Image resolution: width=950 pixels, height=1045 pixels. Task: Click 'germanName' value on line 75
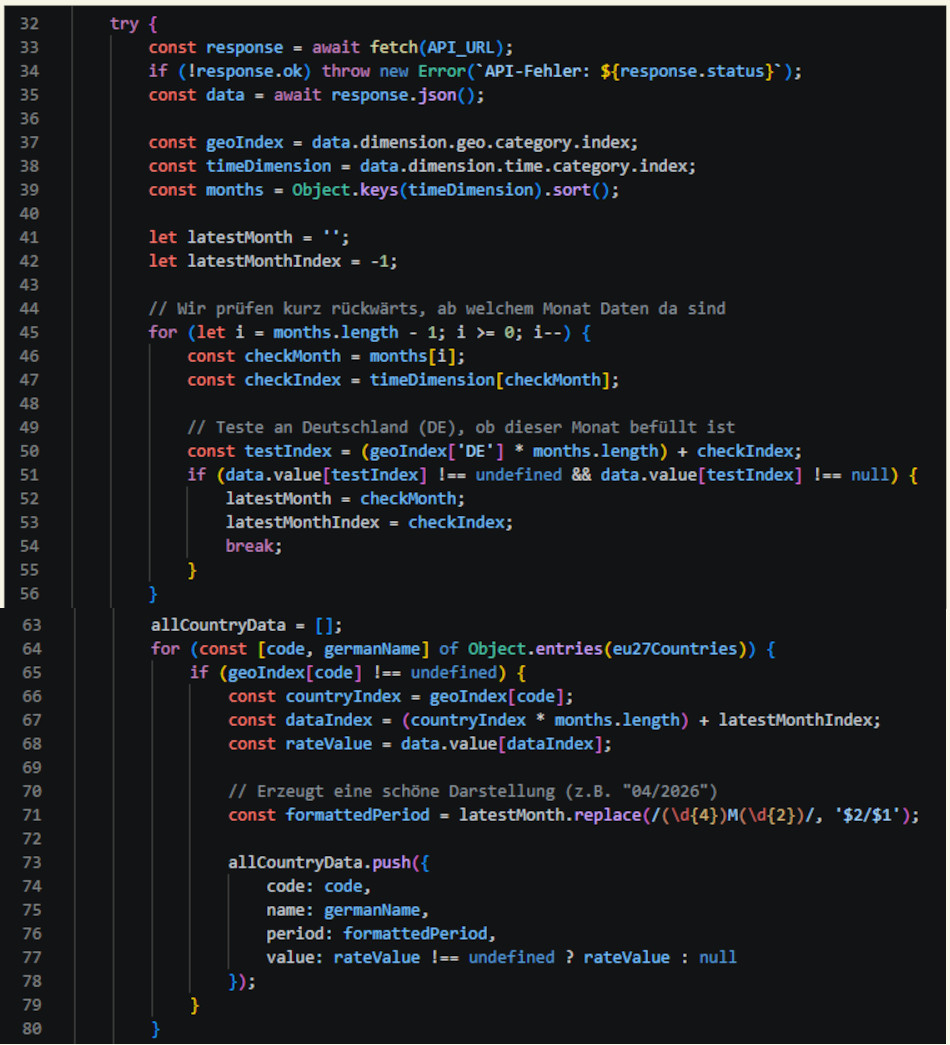point(373,910)
